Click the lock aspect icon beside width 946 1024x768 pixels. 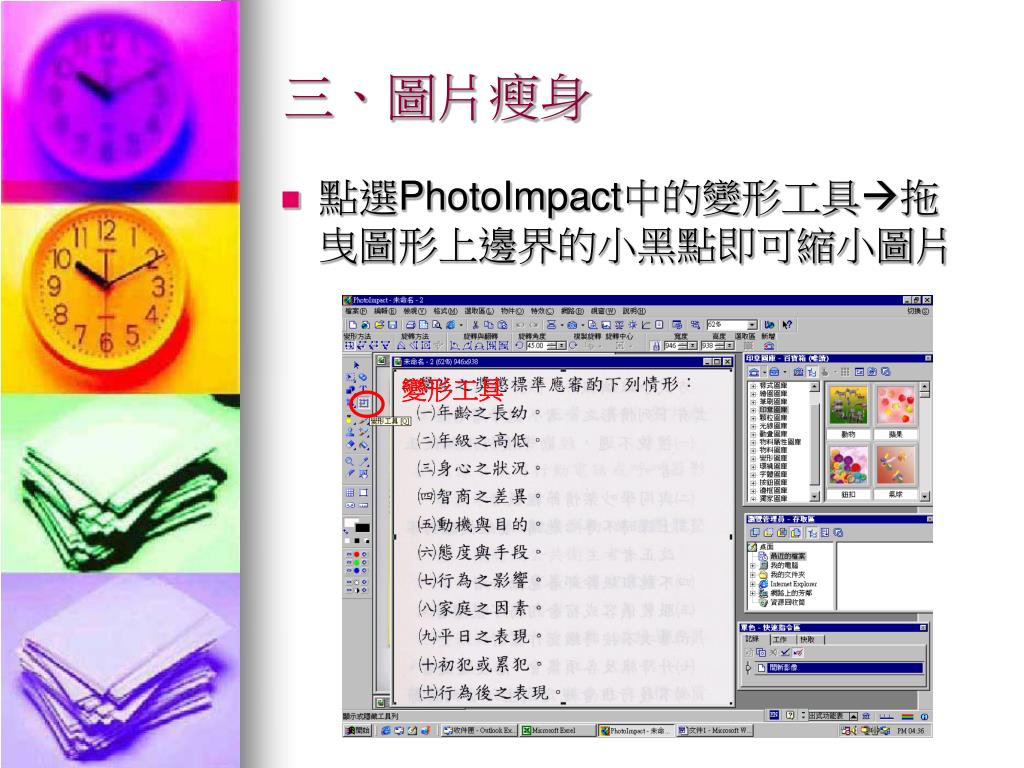(x=656, y=346)
